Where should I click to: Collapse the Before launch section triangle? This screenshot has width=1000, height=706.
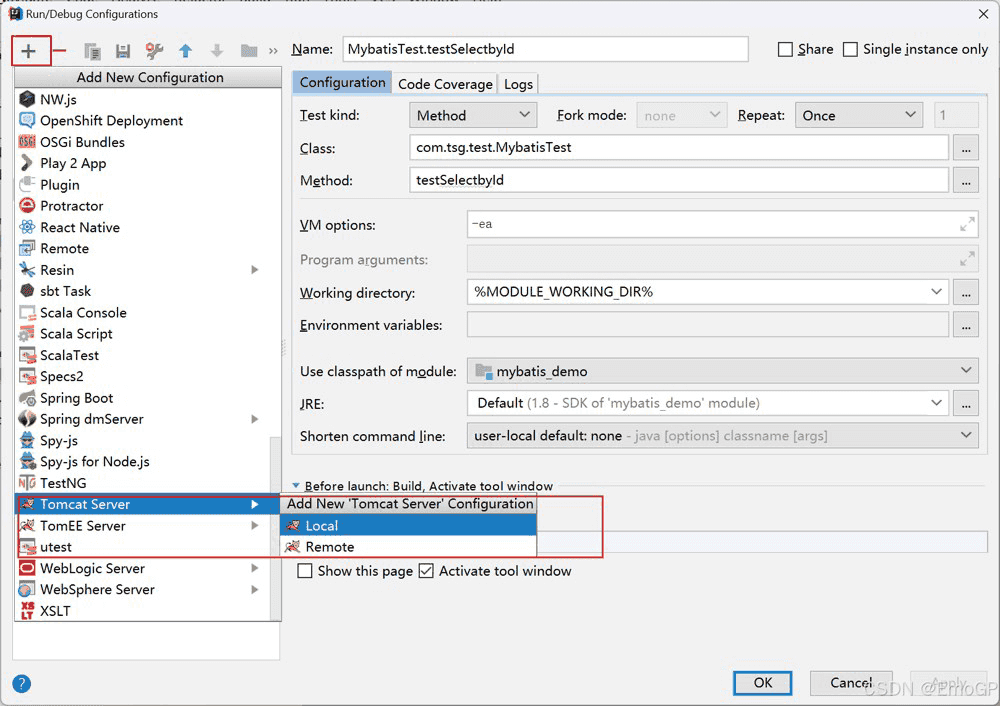point(295,485)
